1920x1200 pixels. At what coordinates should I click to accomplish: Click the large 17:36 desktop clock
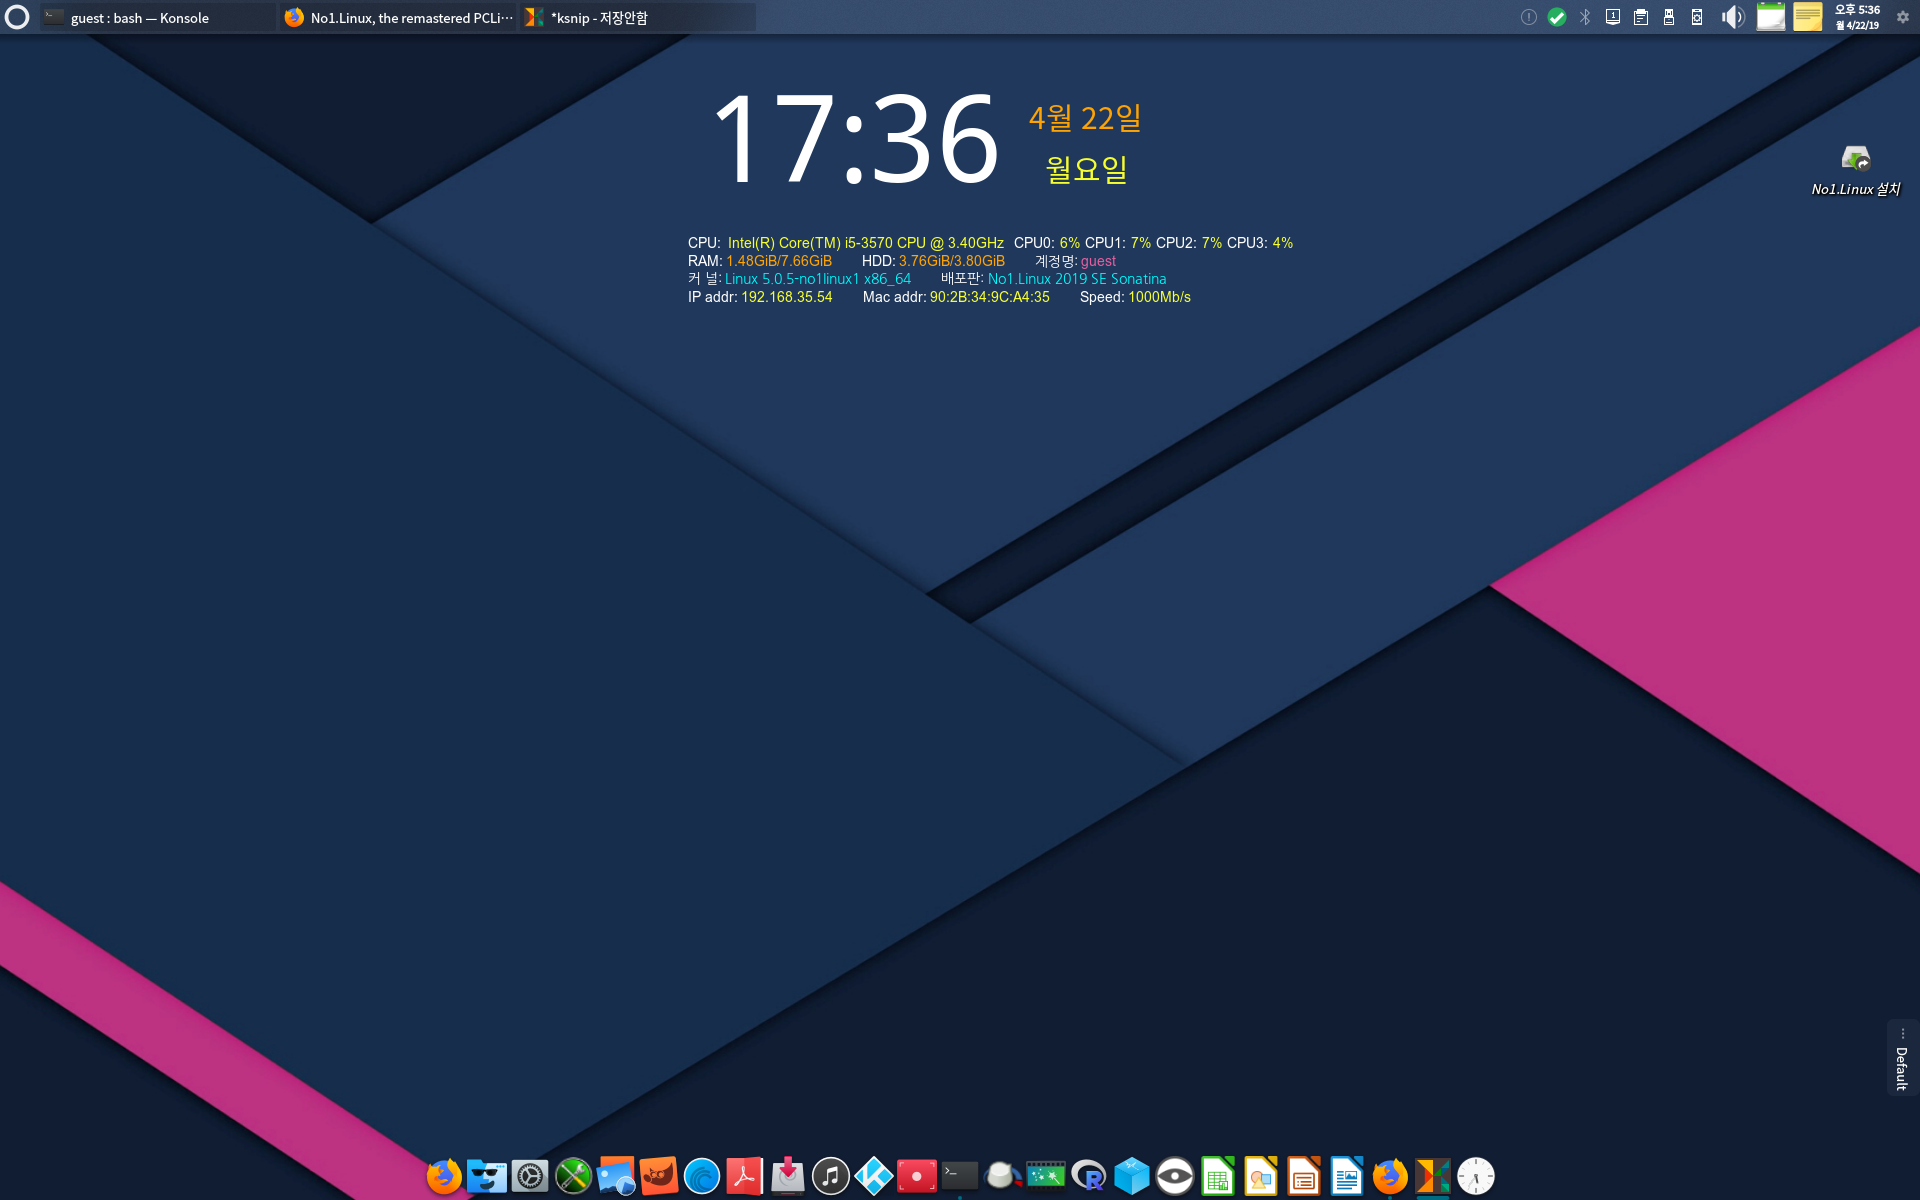pyautogui.click(x=856, y=139)
